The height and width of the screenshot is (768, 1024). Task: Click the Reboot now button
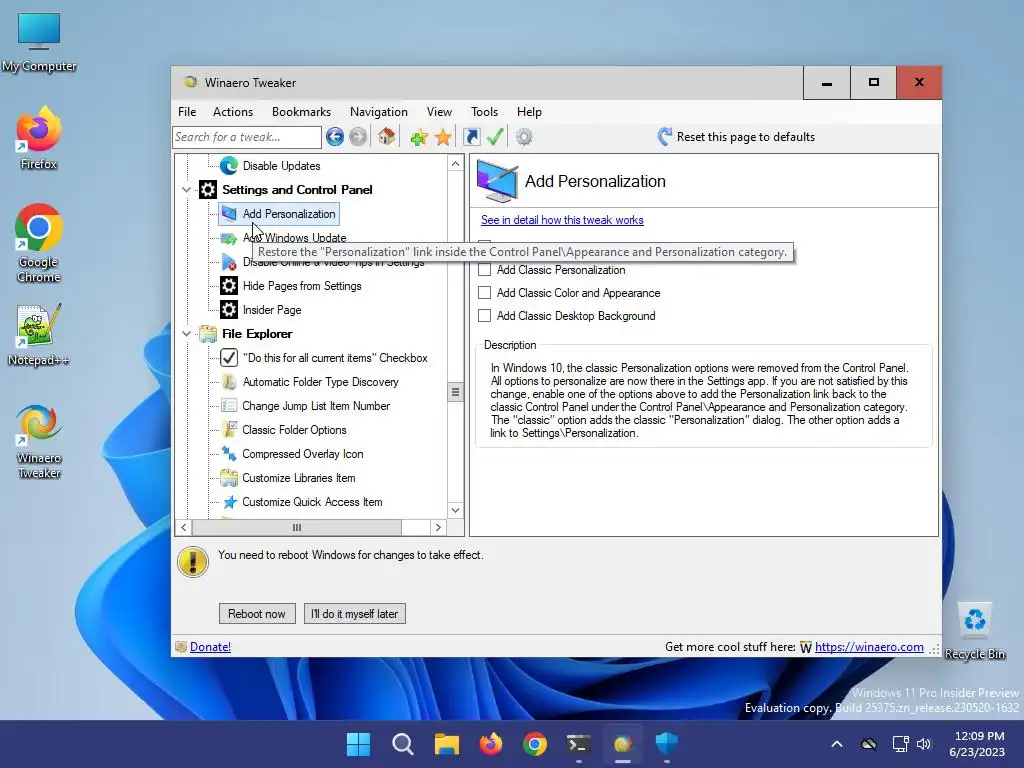click(257, 614)
